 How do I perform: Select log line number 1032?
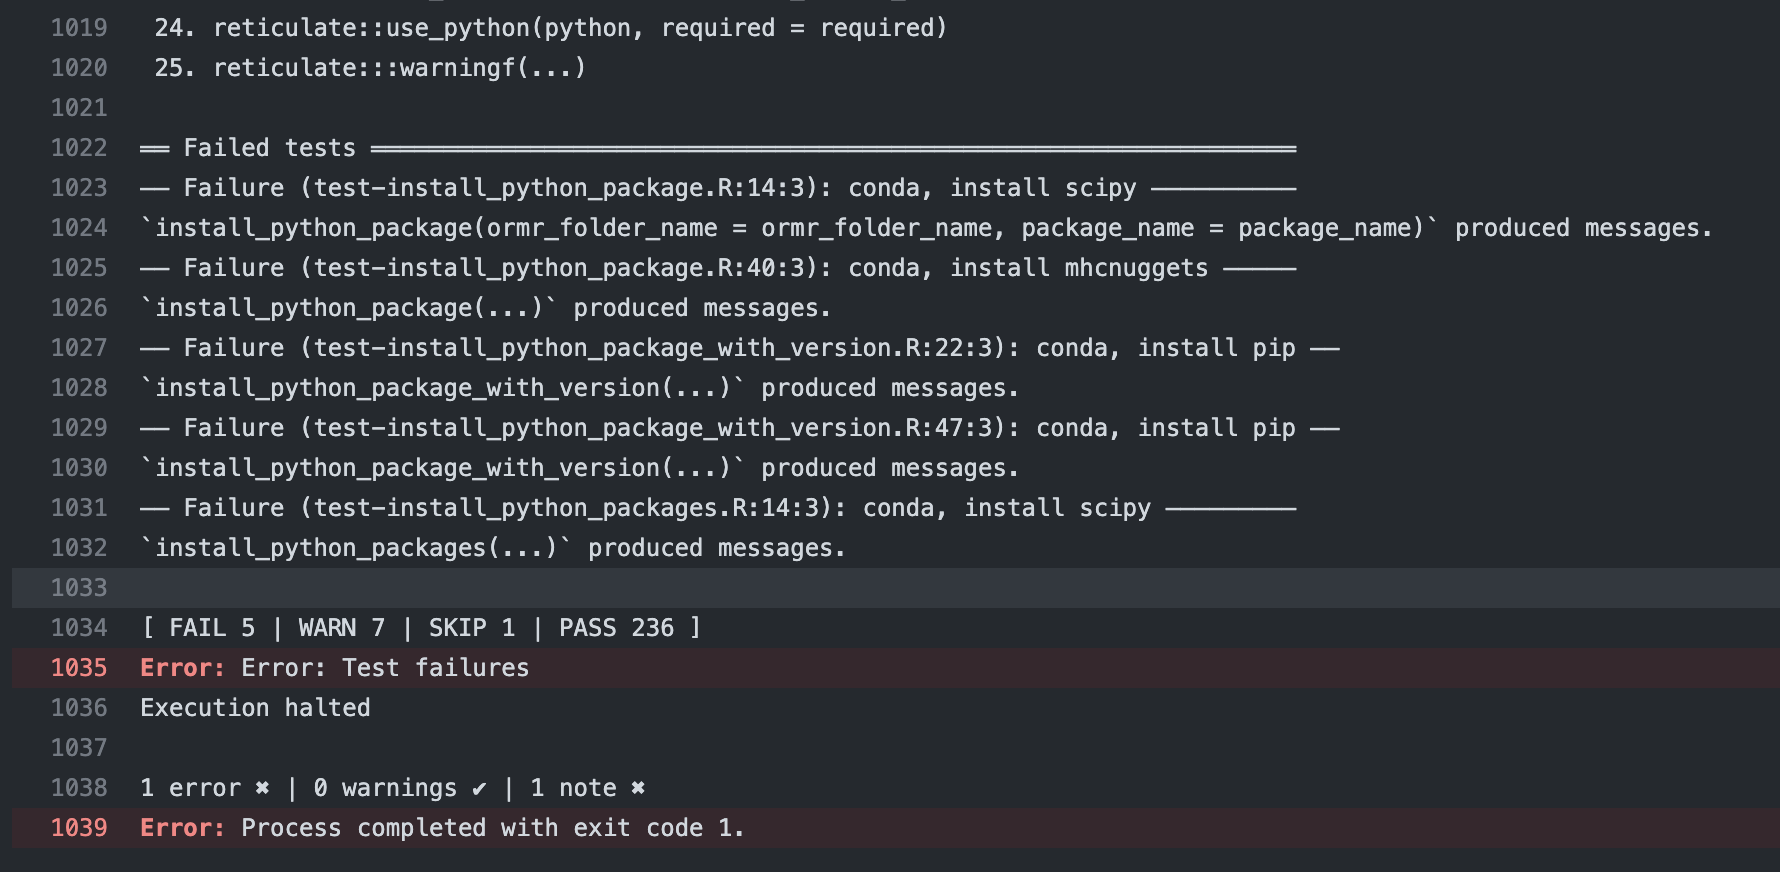[x=79, y=548]
